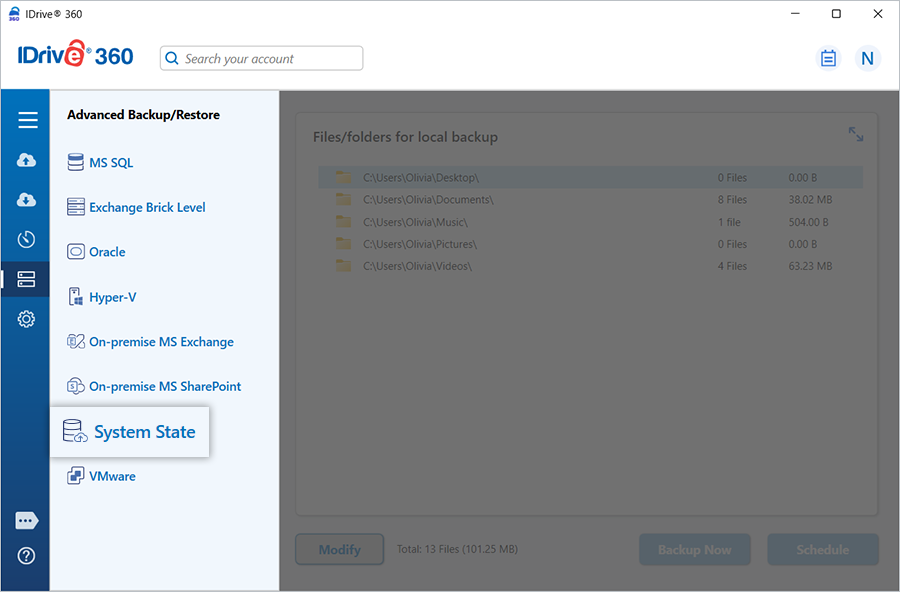900x592 pixels.
Task: Open the scheduler clock icon
Action: point(27,239)
